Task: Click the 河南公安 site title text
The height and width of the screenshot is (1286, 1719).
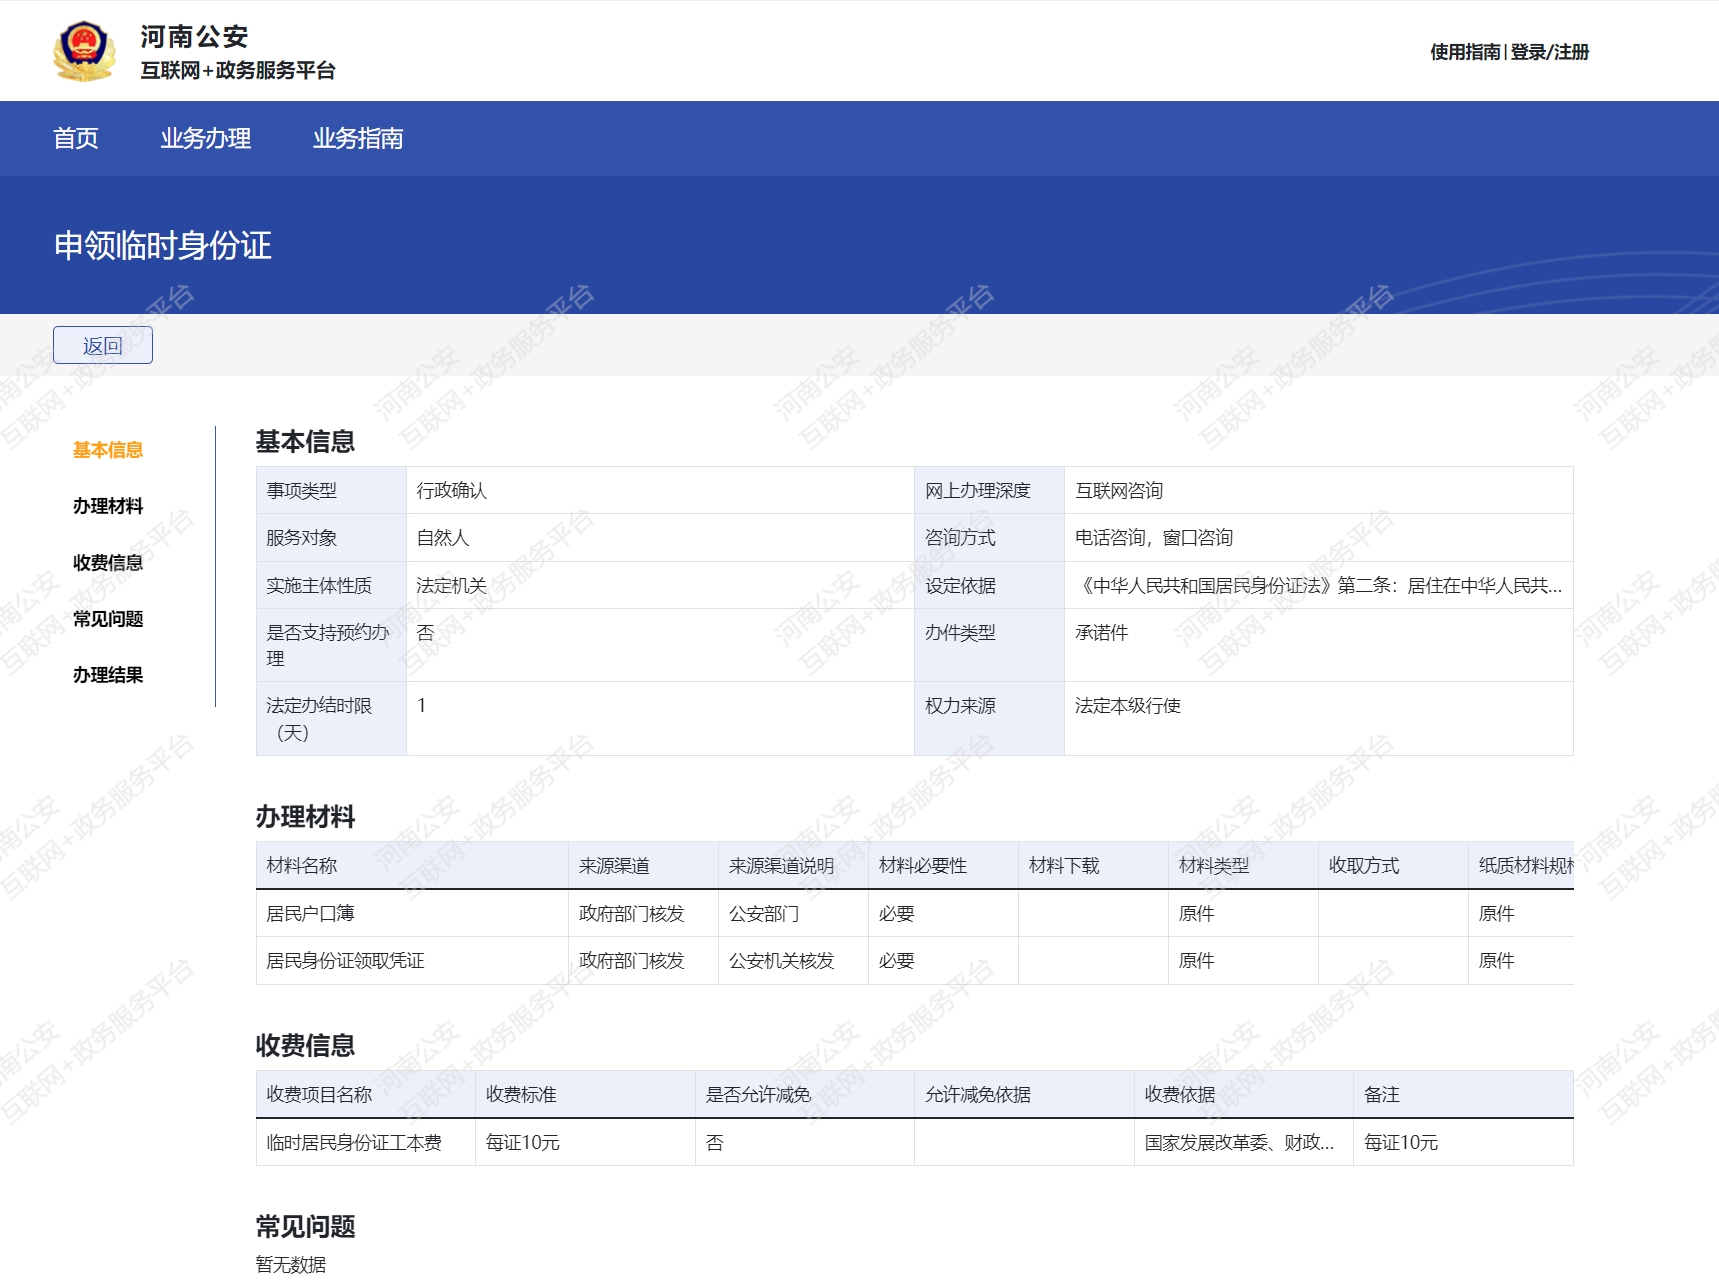Action: [x=194, y=37]
